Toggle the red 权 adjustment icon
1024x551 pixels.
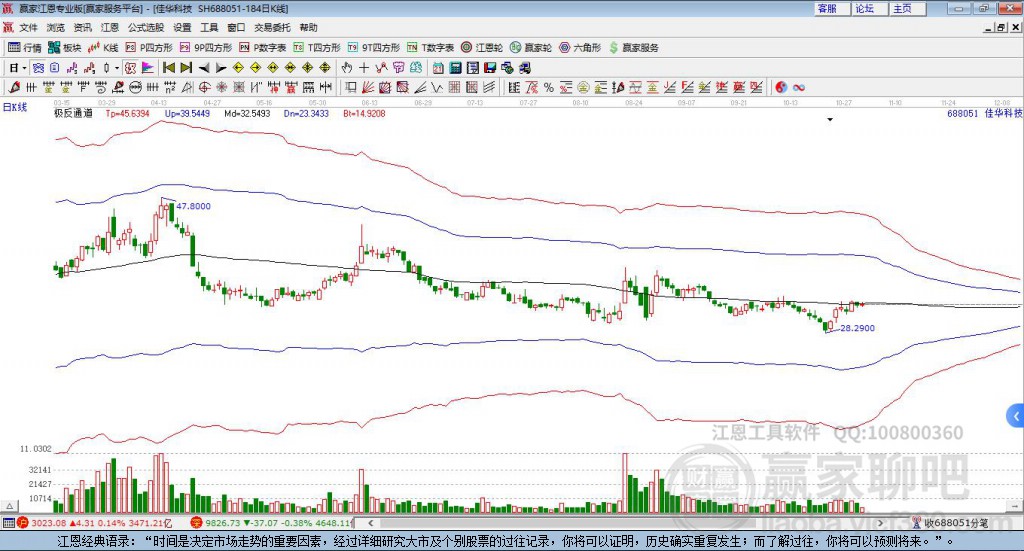pyautogui.click(x=131, y=68)
